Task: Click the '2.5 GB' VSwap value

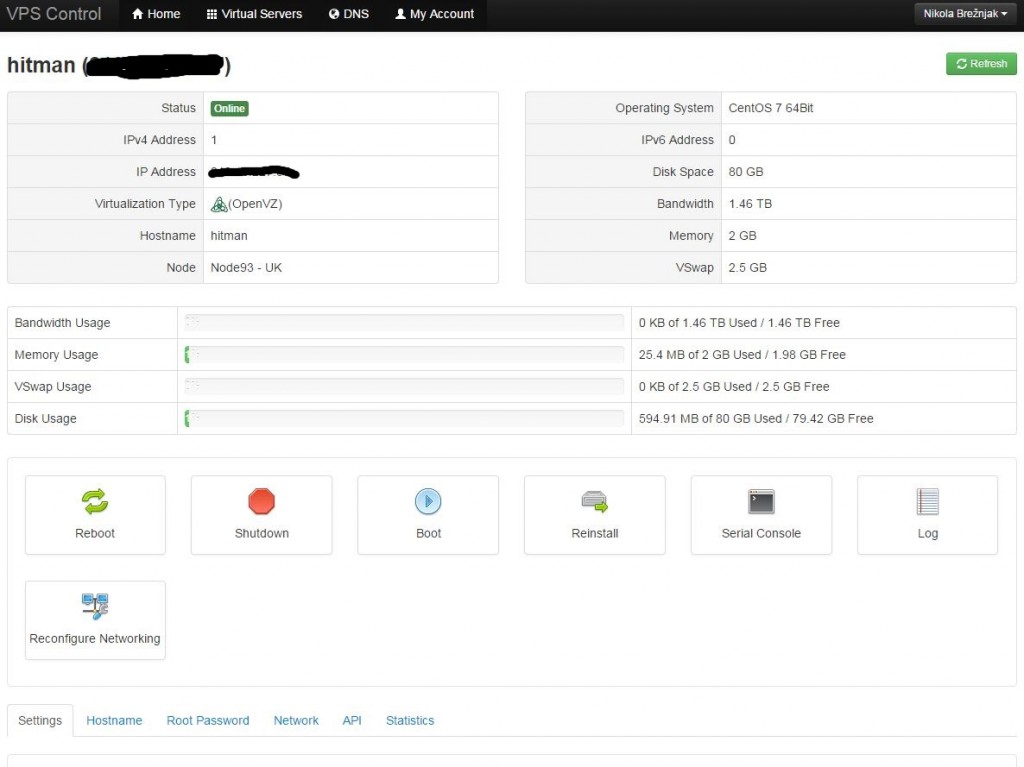Action: click(x=748, y=268)
